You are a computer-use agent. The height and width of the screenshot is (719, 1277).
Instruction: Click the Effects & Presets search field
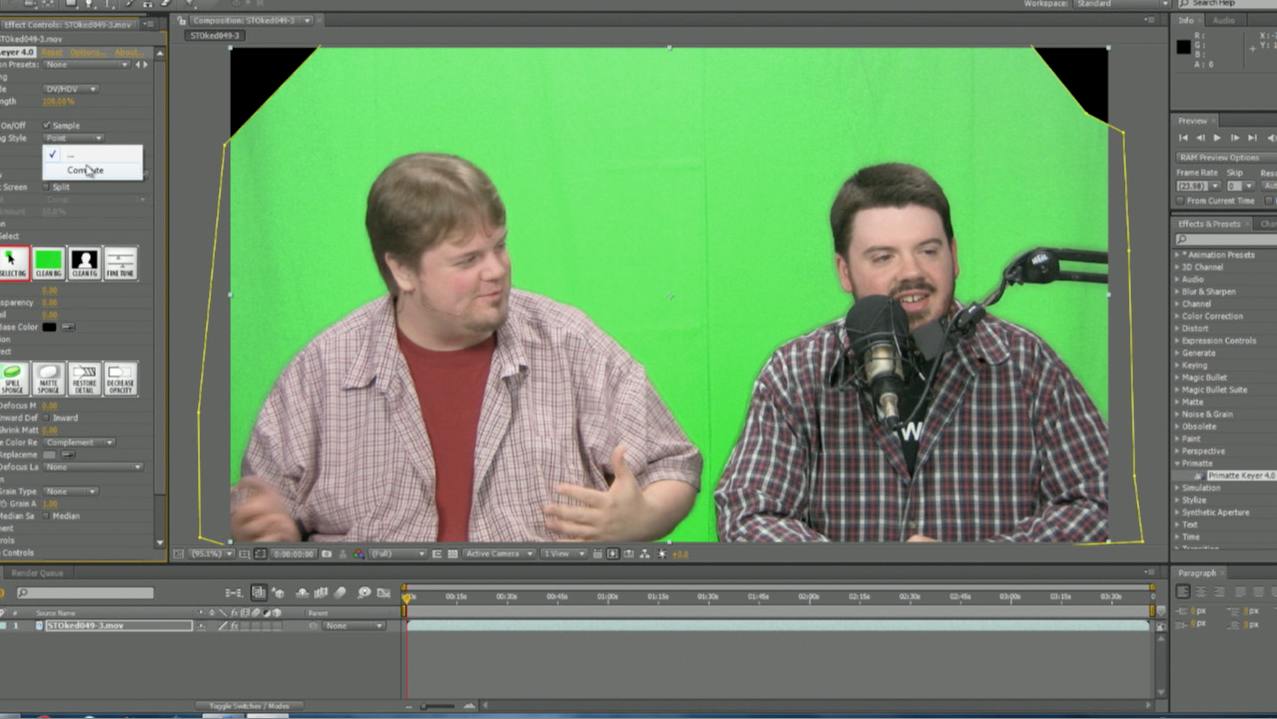tap(1226, 240)
